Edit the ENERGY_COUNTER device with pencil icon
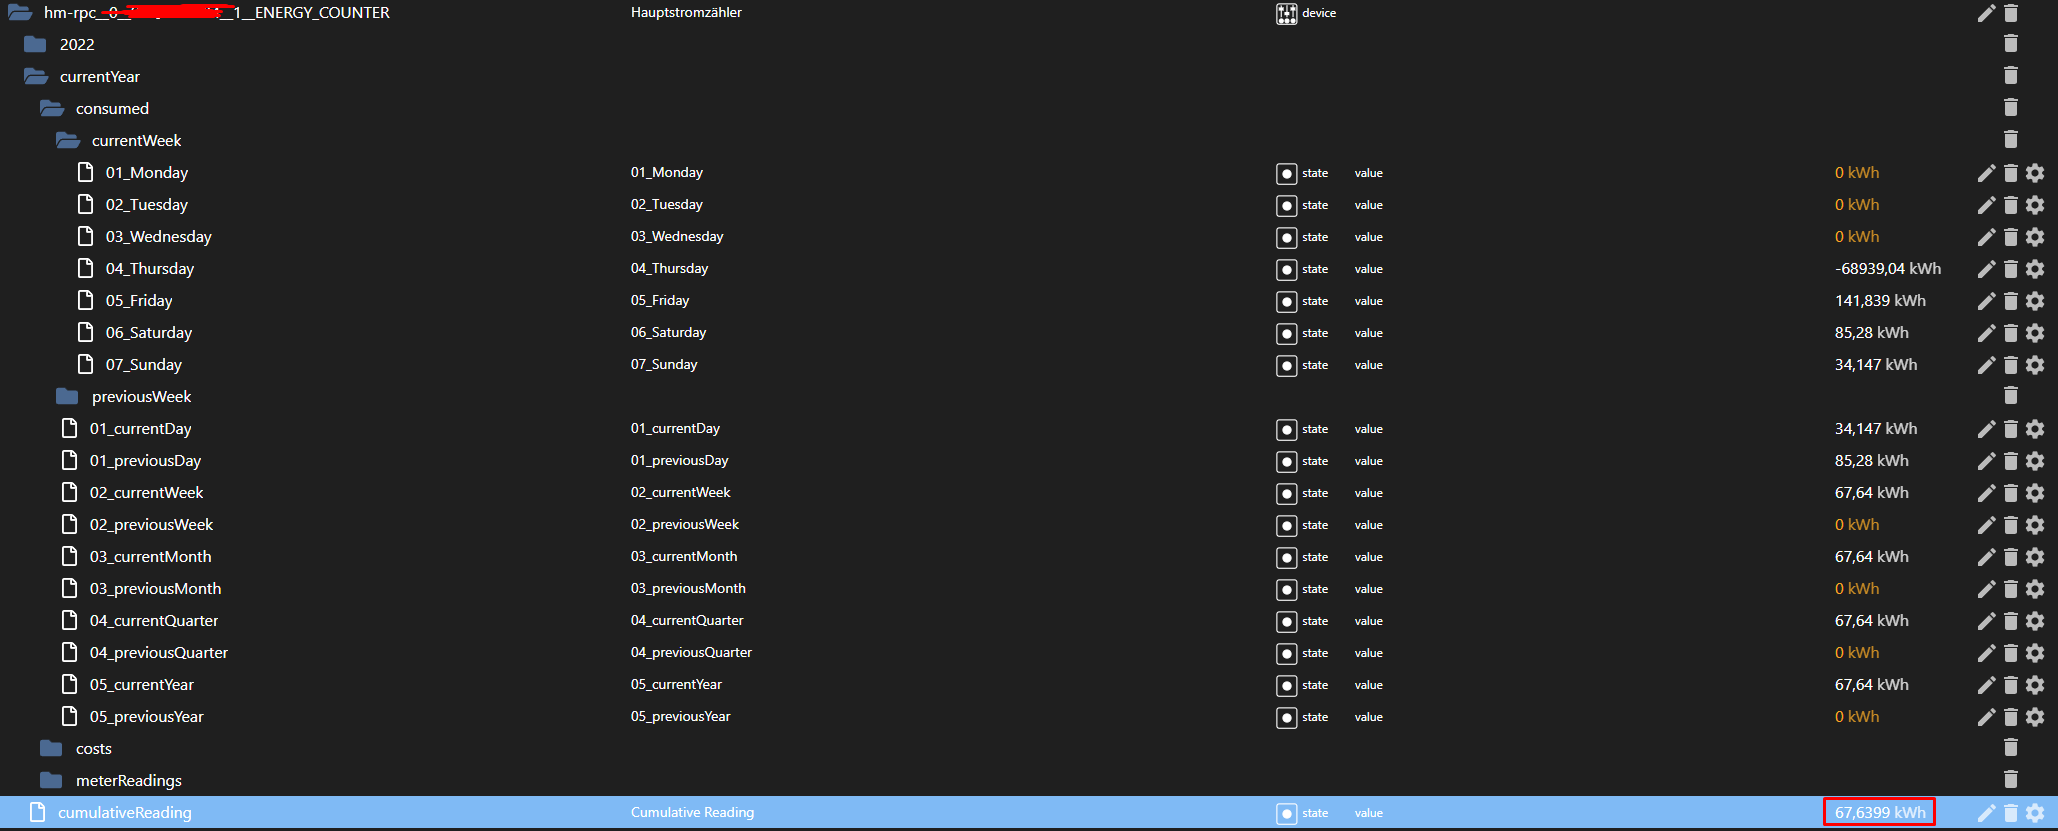The width and height of the screenshot is (2058, 831). pyautogui.click(x=1986, y=13)
